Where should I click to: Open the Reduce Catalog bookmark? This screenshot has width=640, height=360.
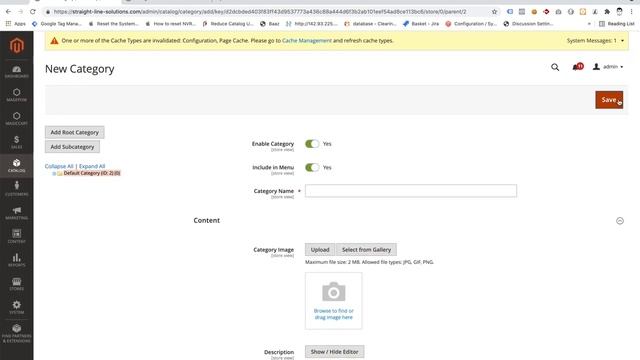228,24
